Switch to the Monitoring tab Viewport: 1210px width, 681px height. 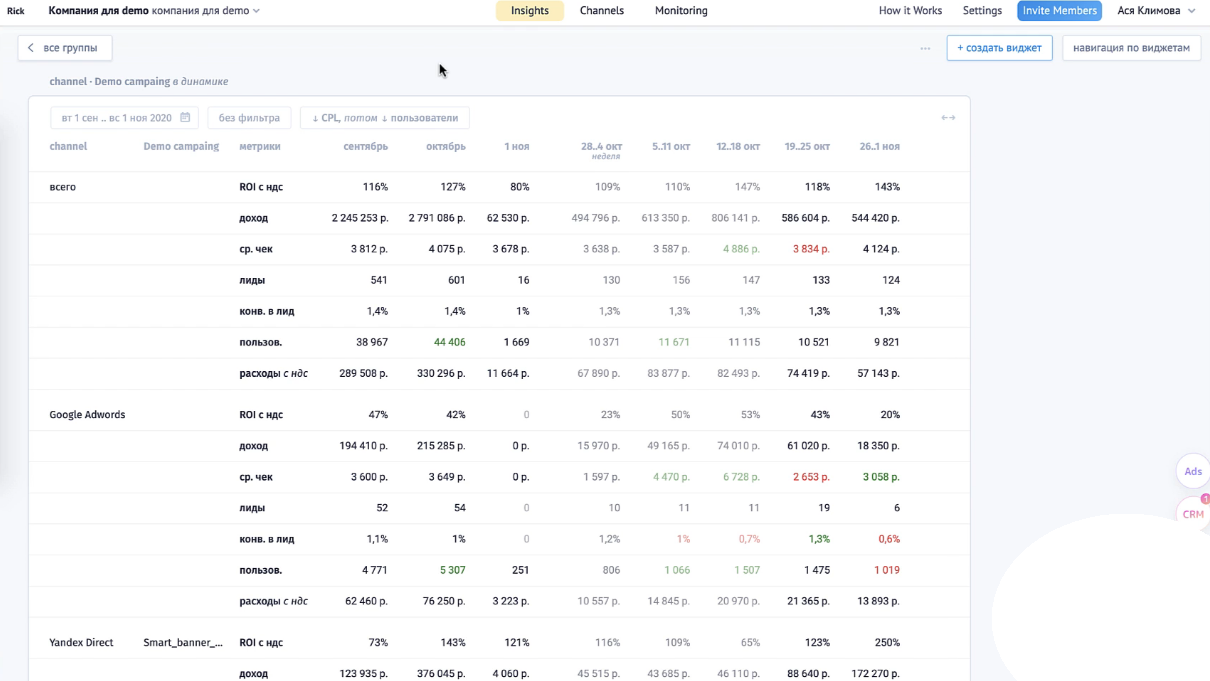(681, 11)
